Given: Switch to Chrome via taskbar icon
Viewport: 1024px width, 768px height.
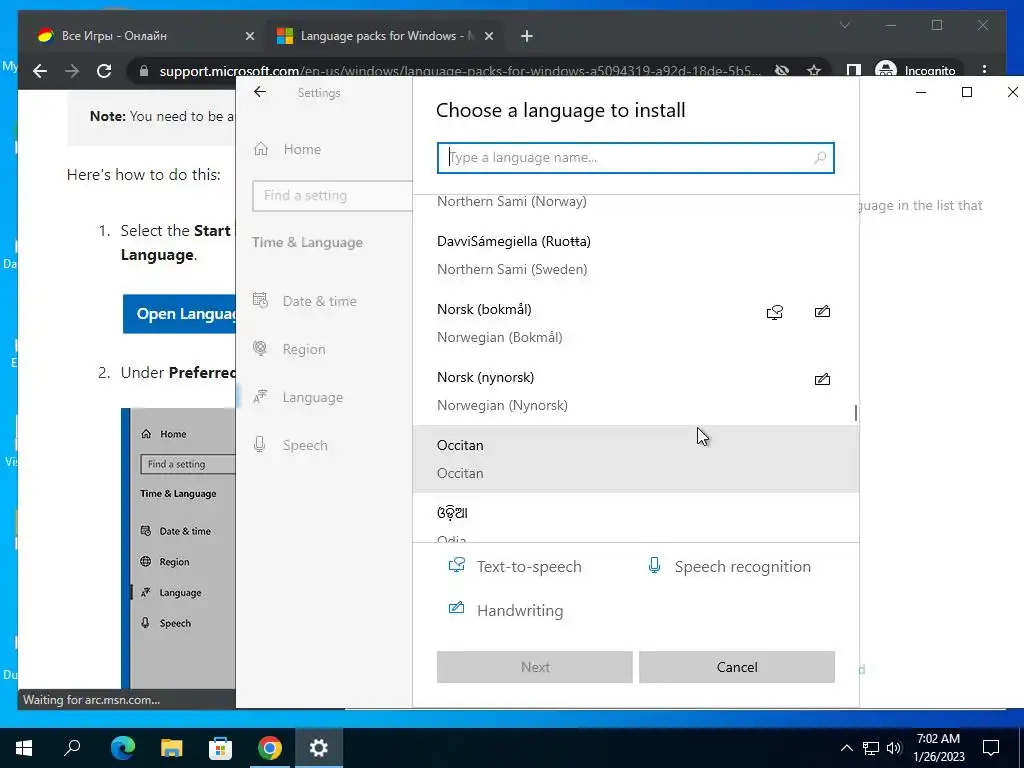Looking at the screenshot, I should 269,748.
